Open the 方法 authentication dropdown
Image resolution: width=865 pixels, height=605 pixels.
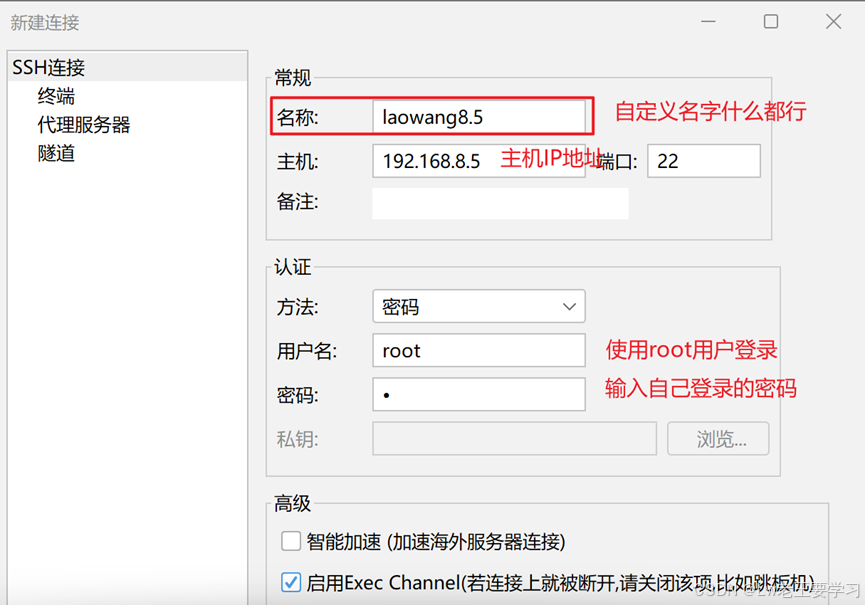point(478,306)
